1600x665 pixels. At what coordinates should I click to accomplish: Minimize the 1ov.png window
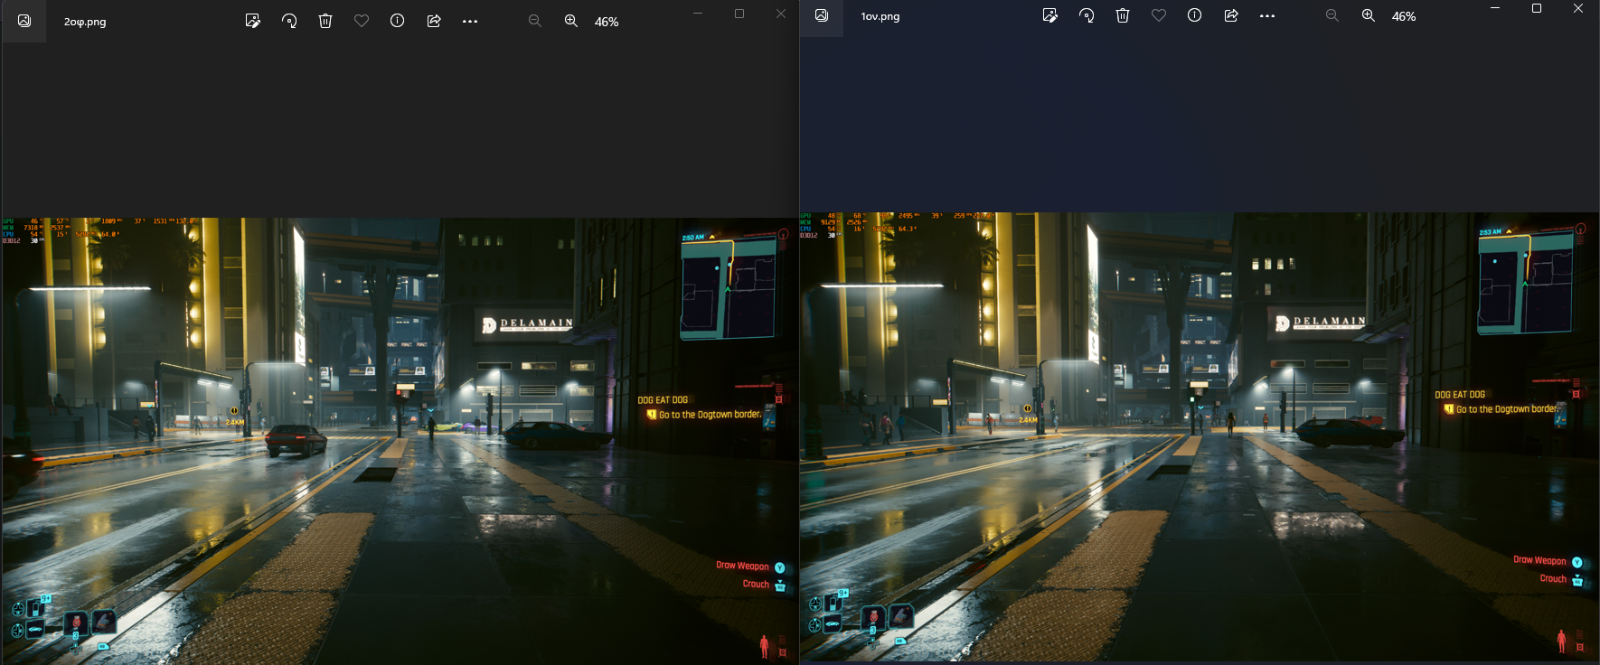1495,8
